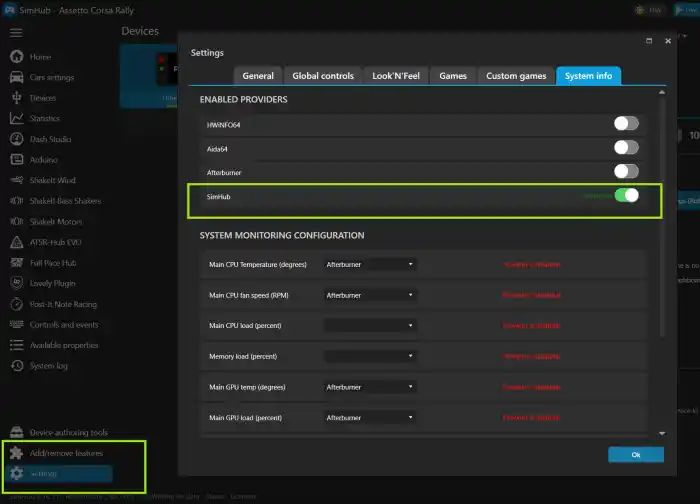700x504 pixels.
Task: Click the Main CPU Temperature (degrees) label
Action: coord(258,265)
